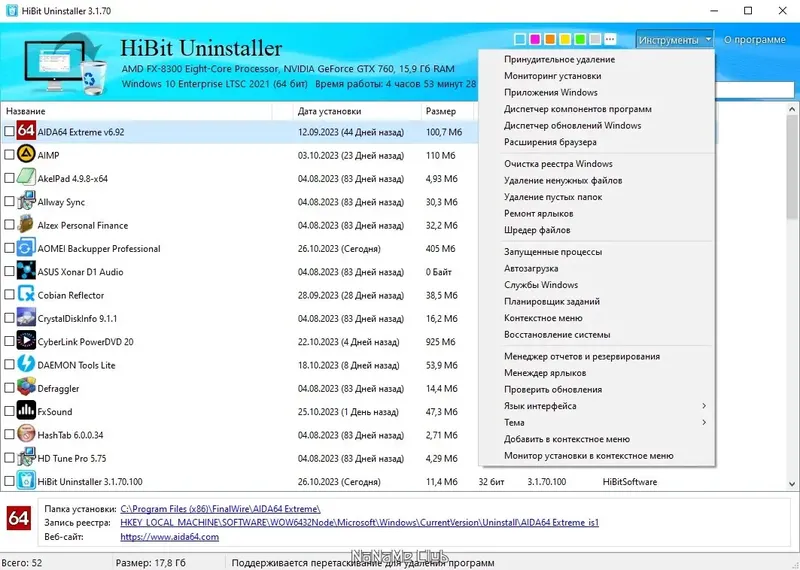Click the scrollbar up arrow of program list
800x570 pixels.
(792, 109)
